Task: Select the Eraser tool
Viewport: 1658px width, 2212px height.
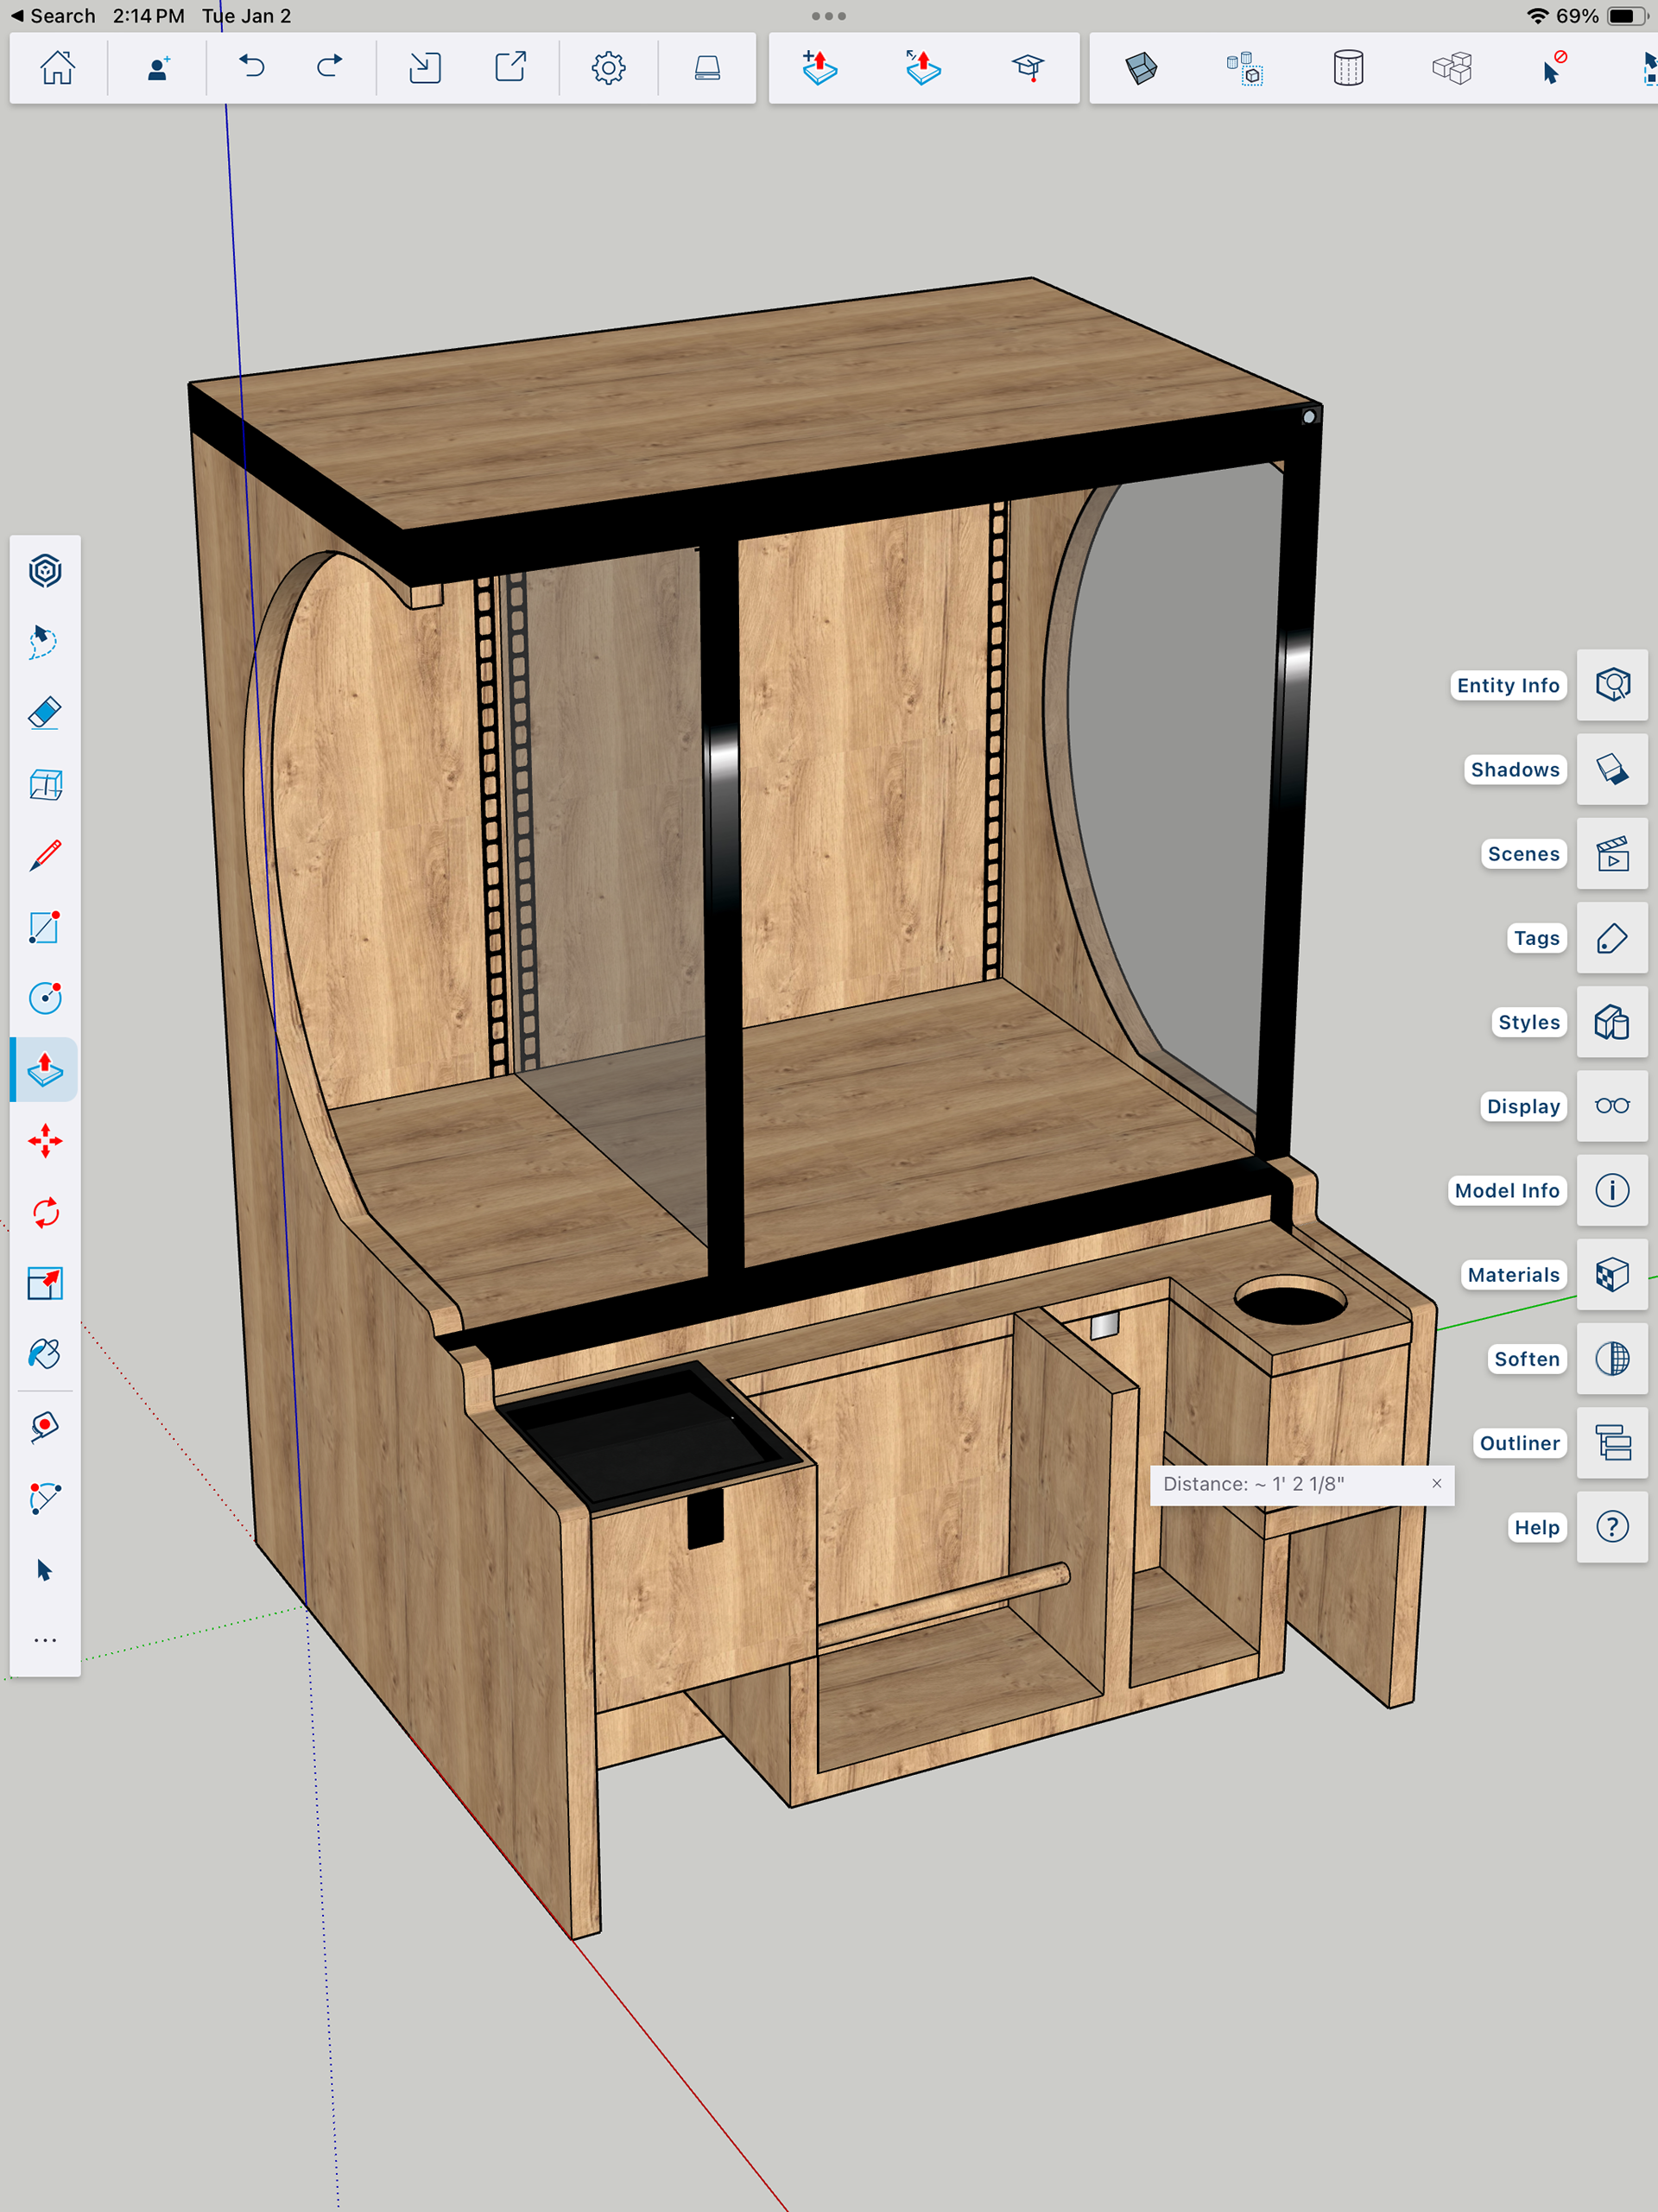Action: pos(45,713)
